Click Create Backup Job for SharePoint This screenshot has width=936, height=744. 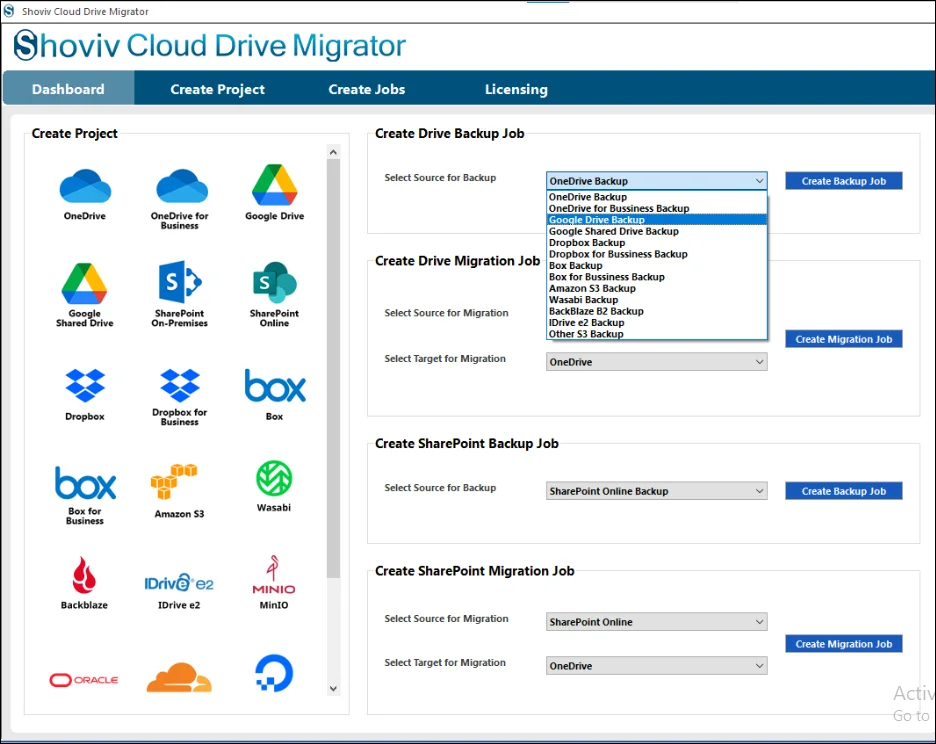843,491
